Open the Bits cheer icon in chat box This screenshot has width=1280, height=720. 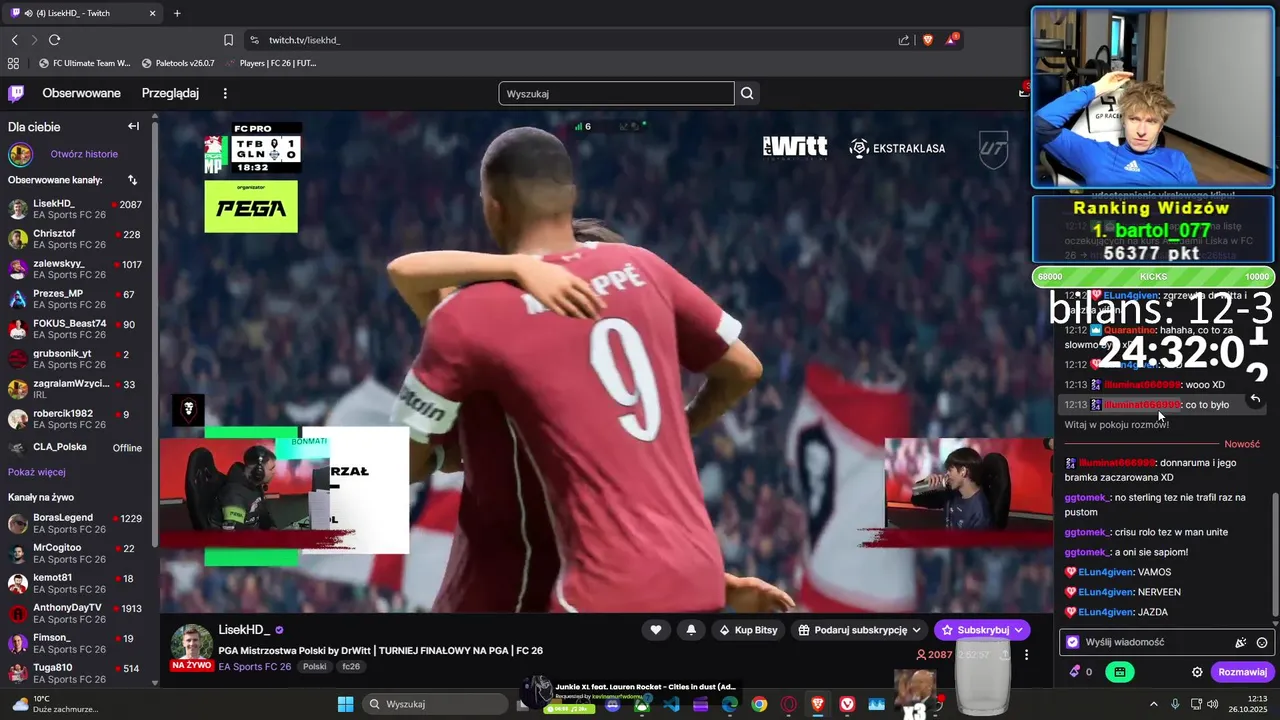click(1241, 642)
